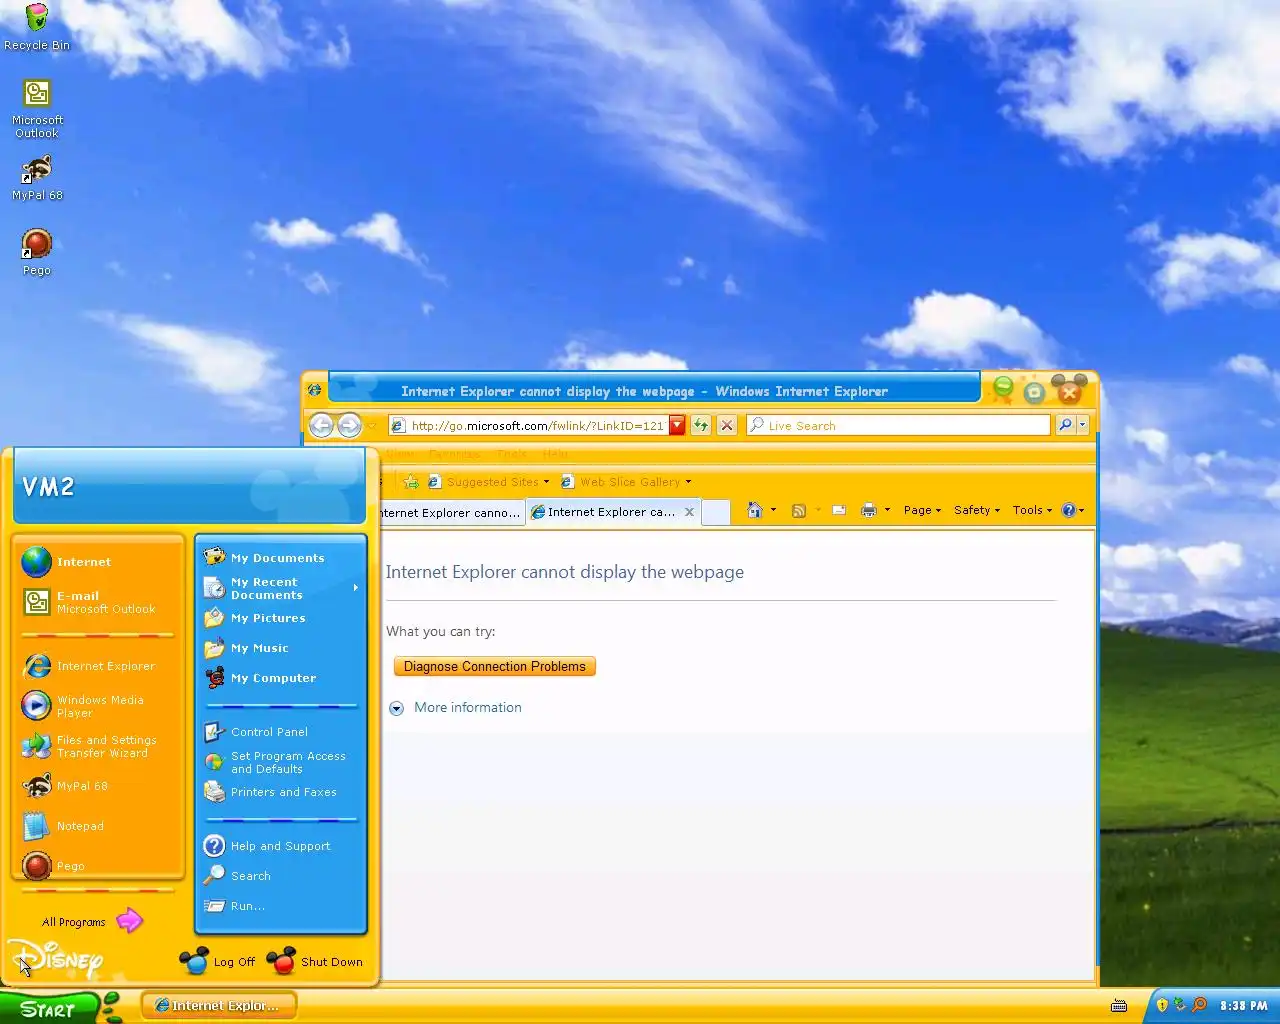Open Web Slice Gallery dropdown

pyautogui.click(x=626, y=482)
